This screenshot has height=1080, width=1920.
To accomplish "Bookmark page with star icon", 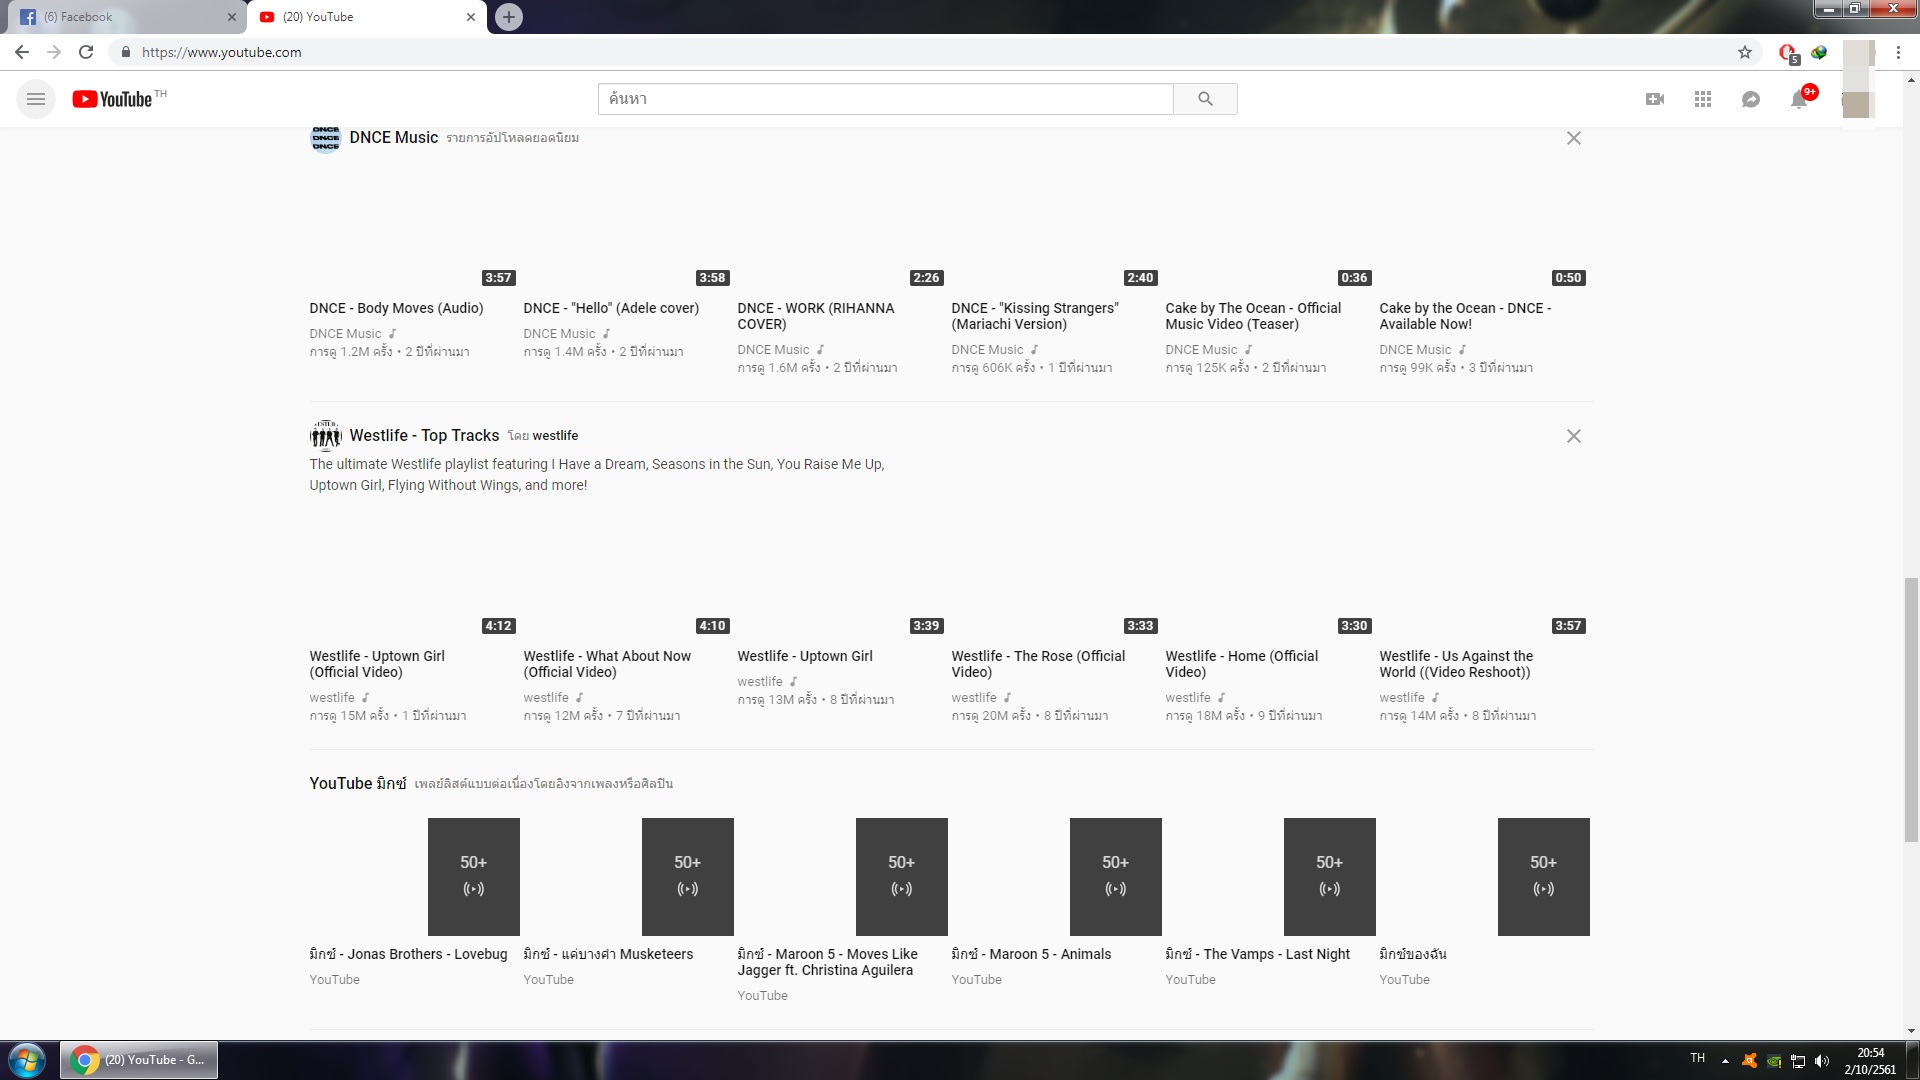I will point(1745,52).
